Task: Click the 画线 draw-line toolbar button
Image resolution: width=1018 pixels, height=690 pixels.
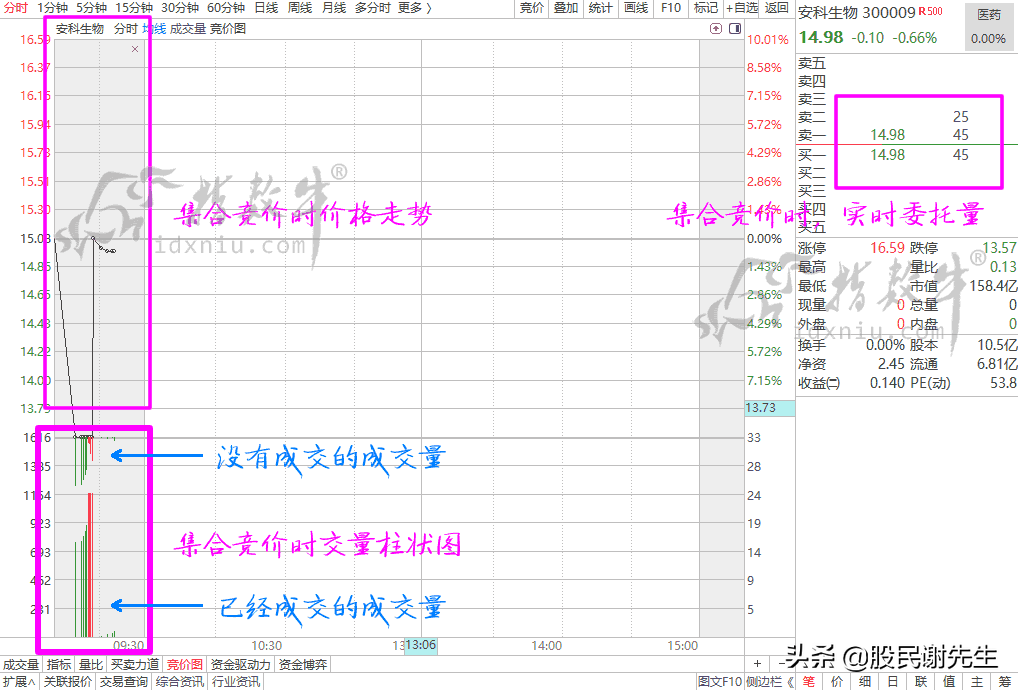Action: 636,8
